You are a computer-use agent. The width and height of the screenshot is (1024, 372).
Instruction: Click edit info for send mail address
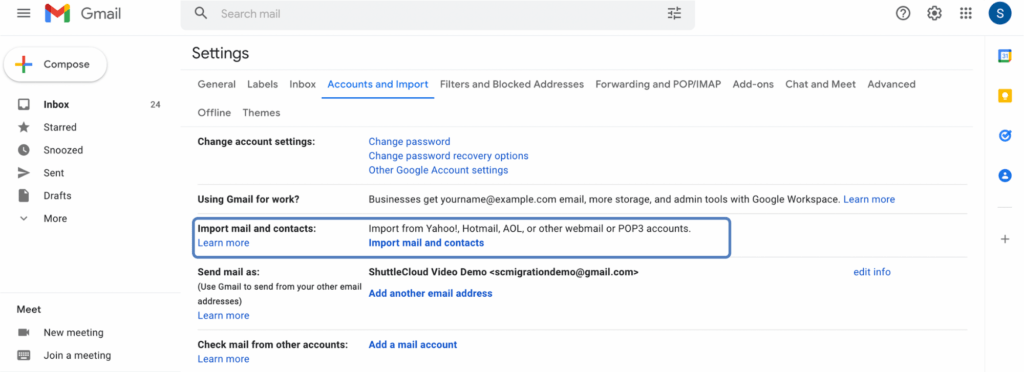(872, 272)
